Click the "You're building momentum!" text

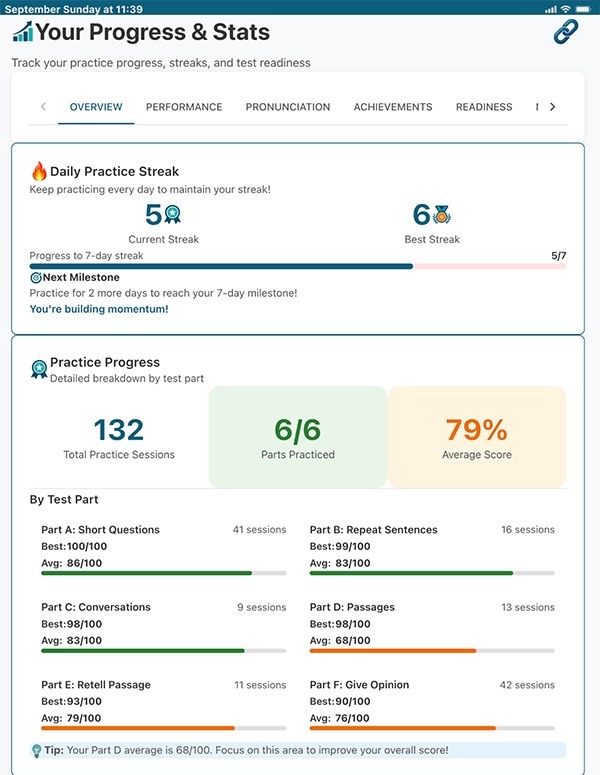99,309
